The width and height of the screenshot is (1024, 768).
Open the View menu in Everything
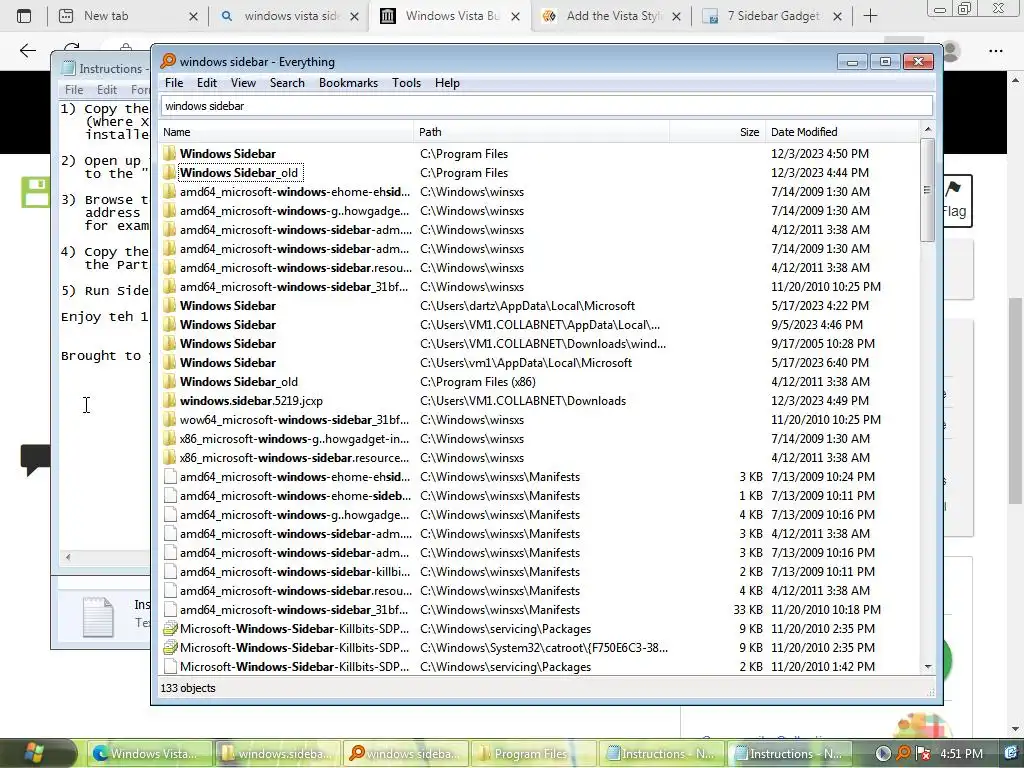tap(243, 83)
